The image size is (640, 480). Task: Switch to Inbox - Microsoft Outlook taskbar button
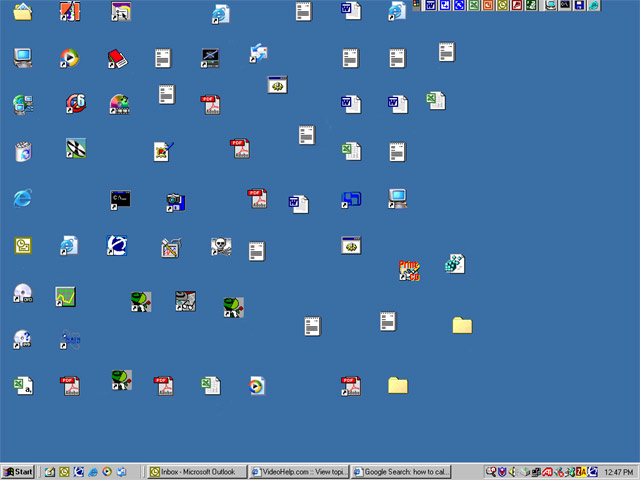[x=197, y=472]
